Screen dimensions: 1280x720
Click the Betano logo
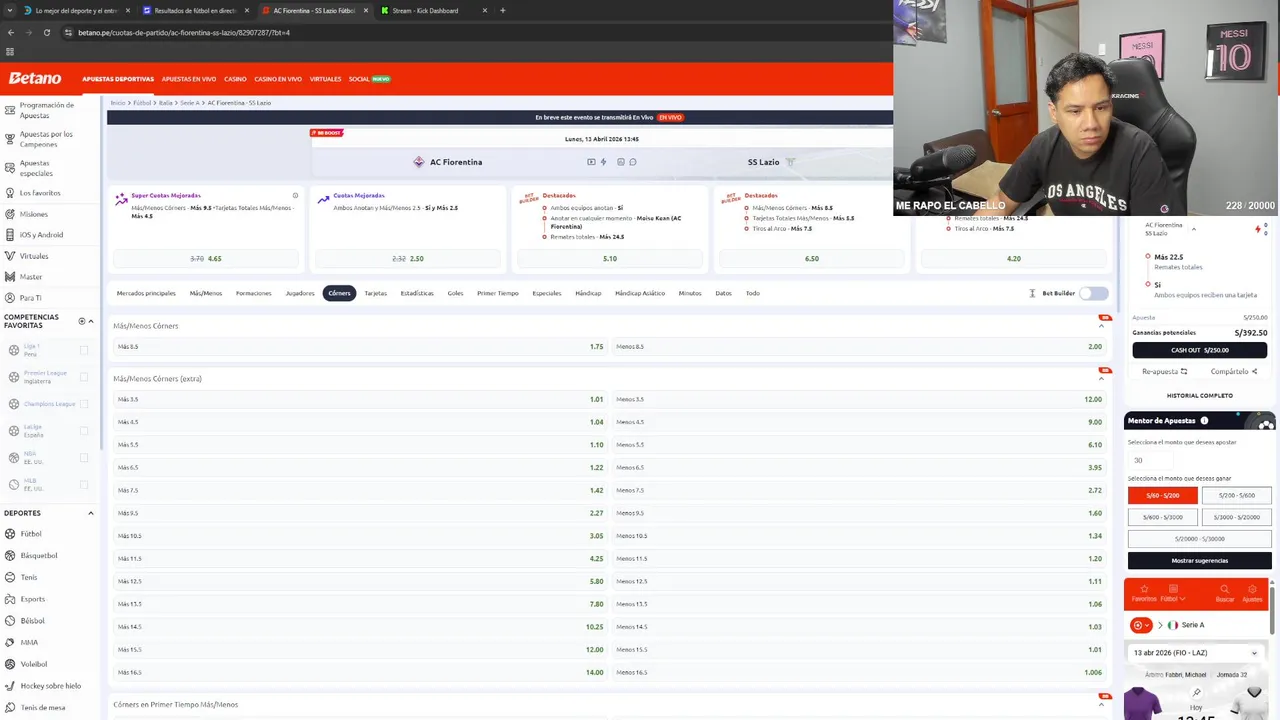coord(35,78)
